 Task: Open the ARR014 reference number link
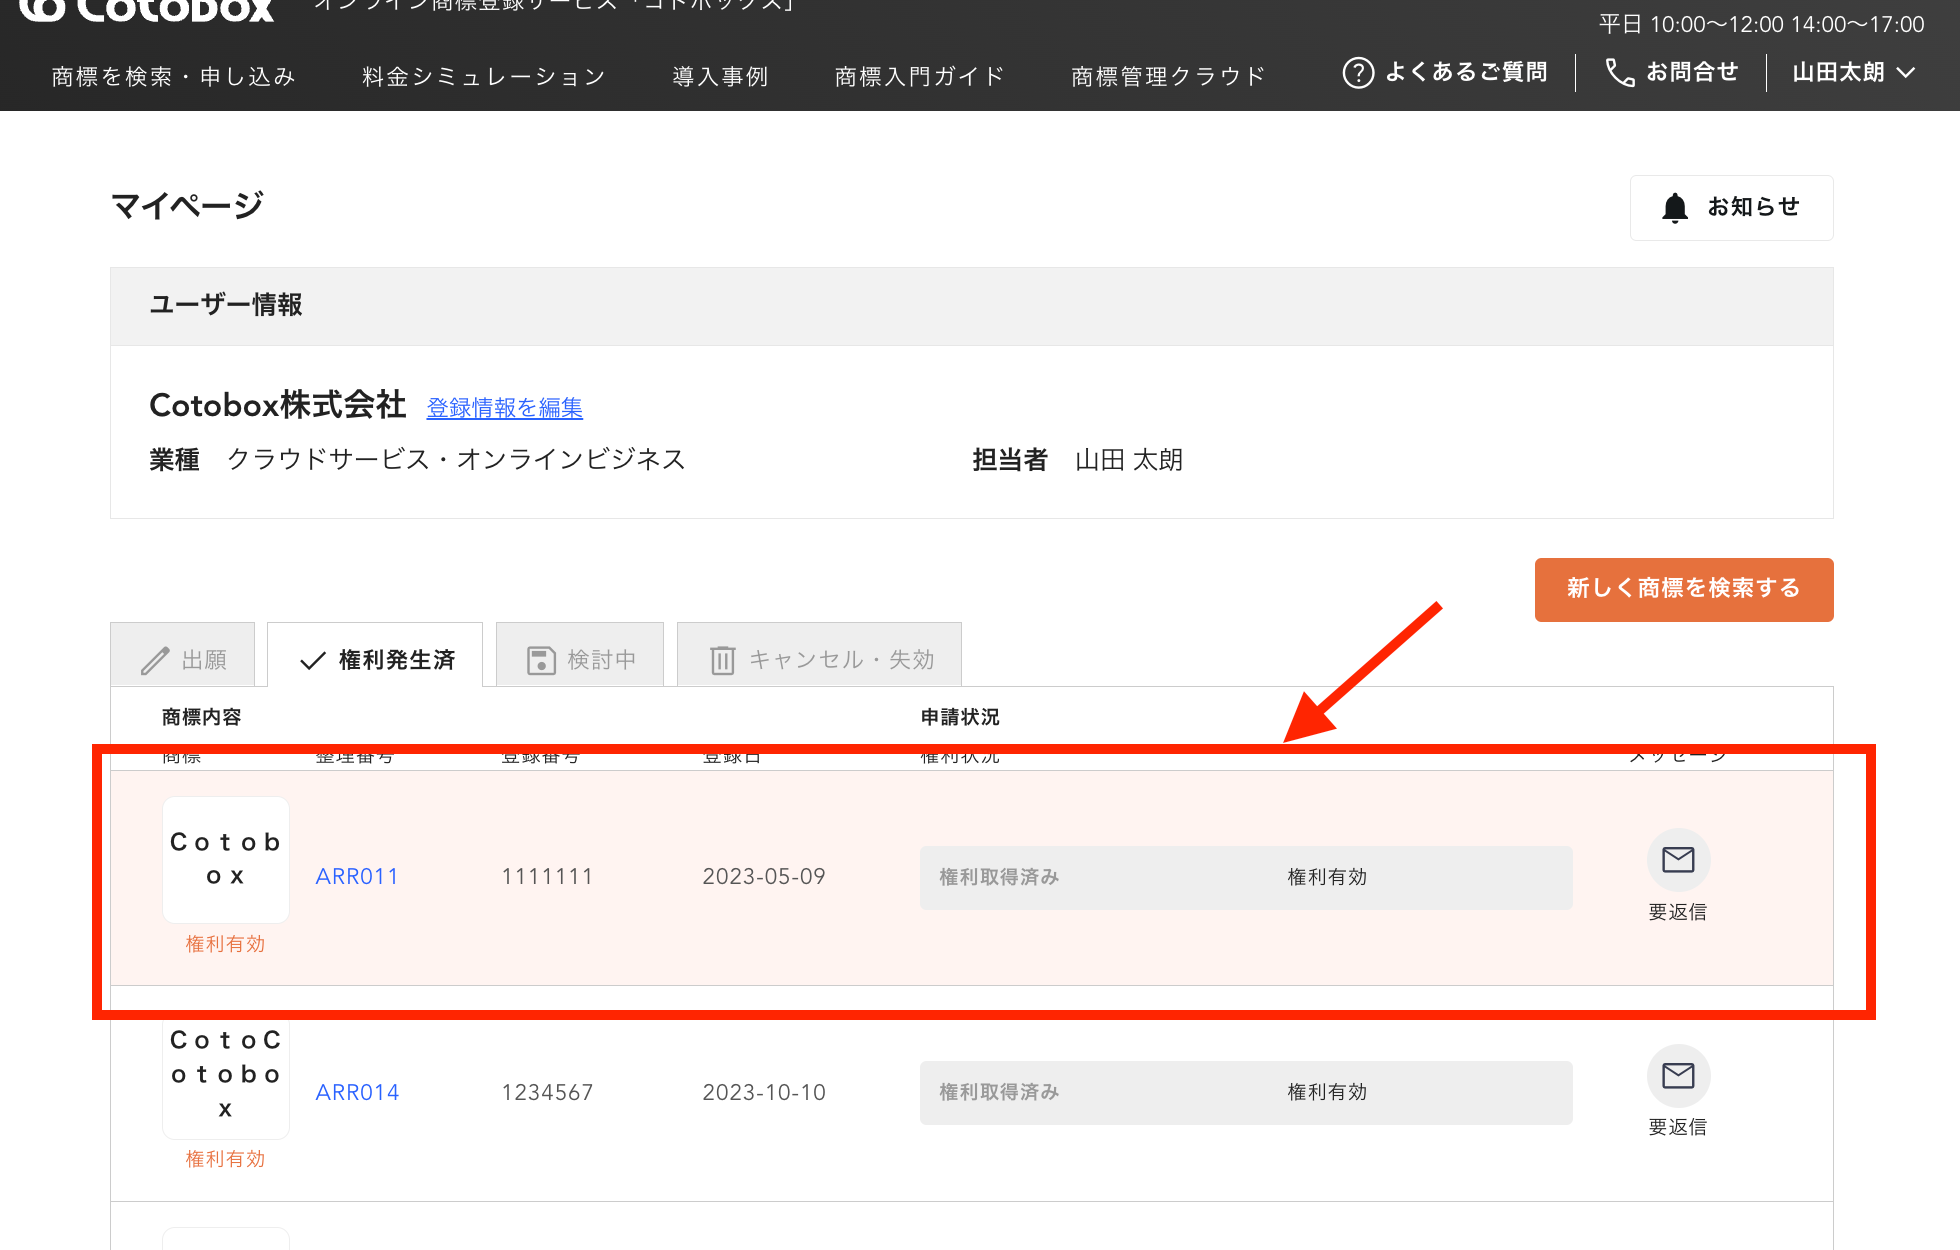(357, 1093)
